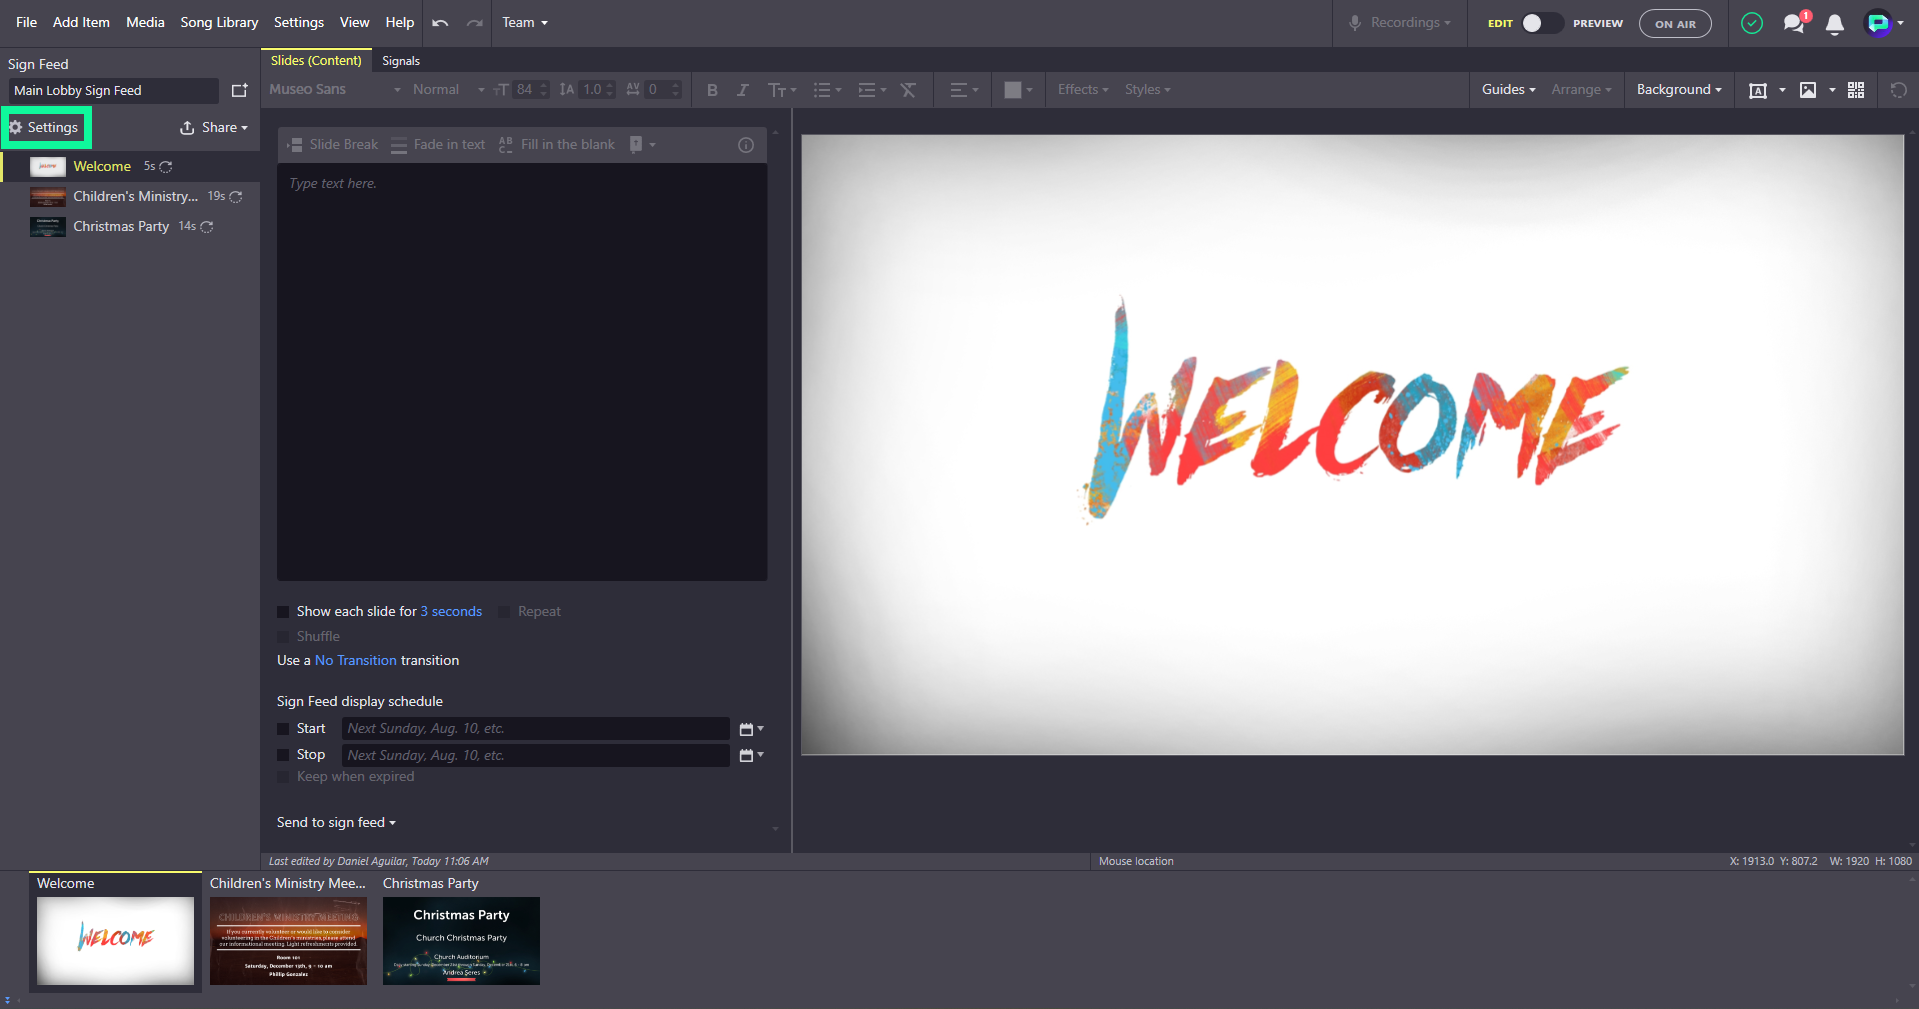Check the Keep when expired checkbox

pos(283,777)
